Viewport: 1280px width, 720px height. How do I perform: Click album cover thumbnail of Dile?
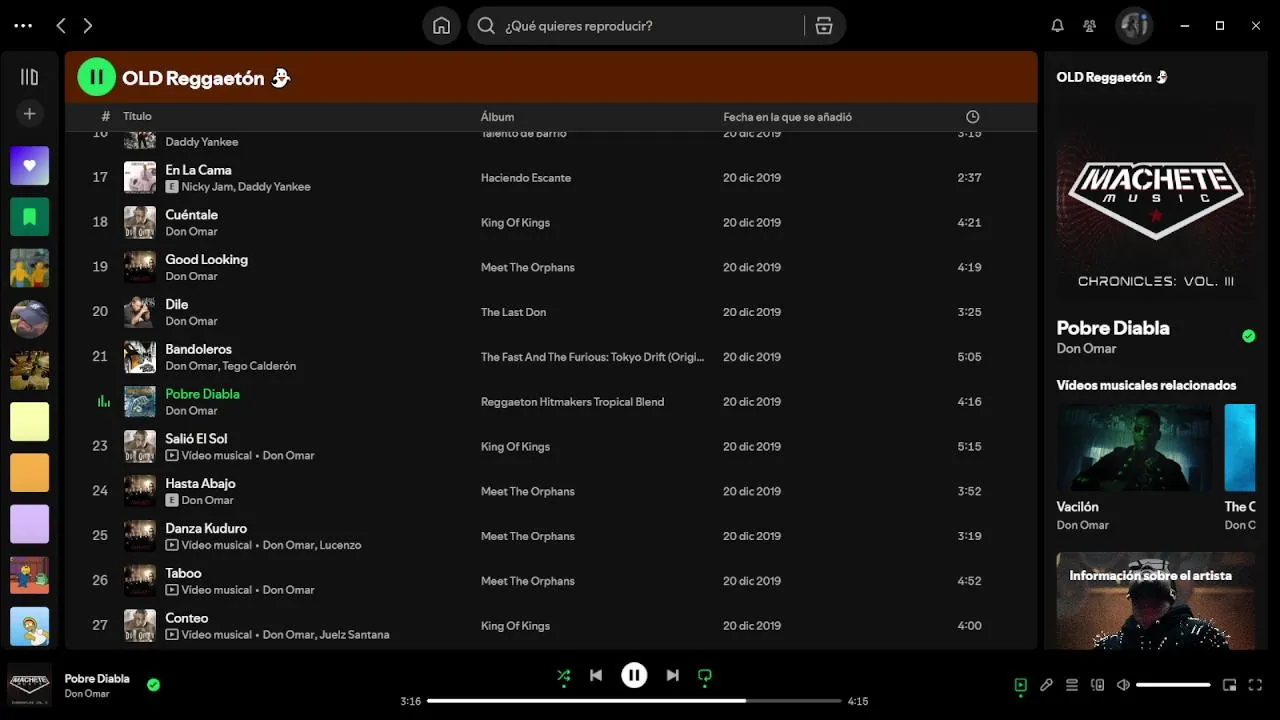[x=140, y=312]
